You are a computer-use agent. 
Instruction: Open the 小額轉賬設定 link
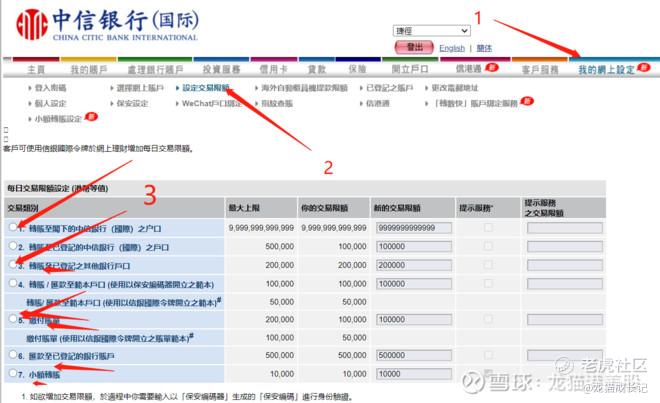58,119
